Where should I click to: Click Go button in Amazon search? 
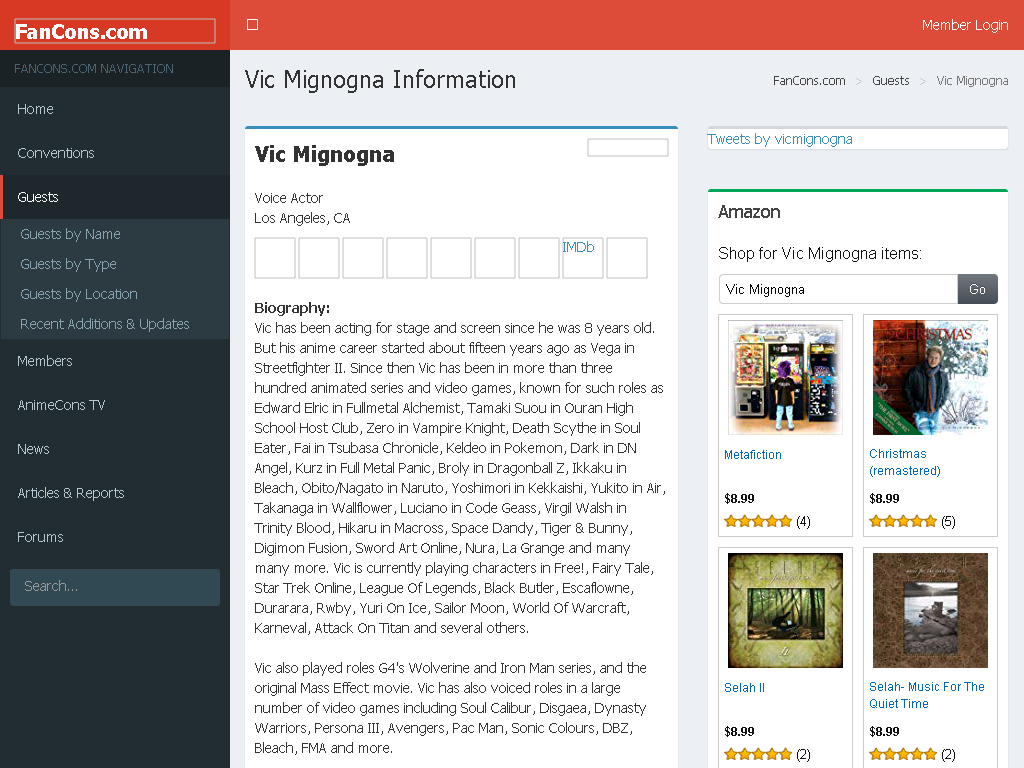tap(977, 289)
